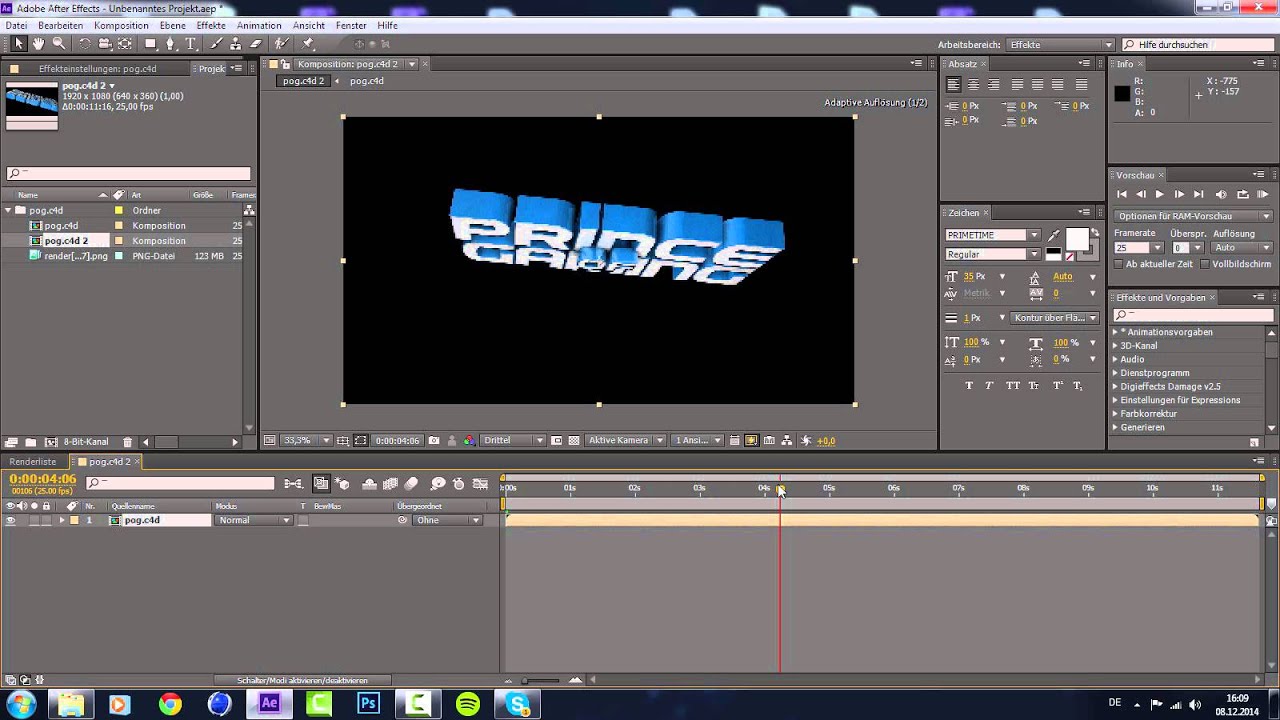Click the snapshot camera icon in viewer

(434, 440)
